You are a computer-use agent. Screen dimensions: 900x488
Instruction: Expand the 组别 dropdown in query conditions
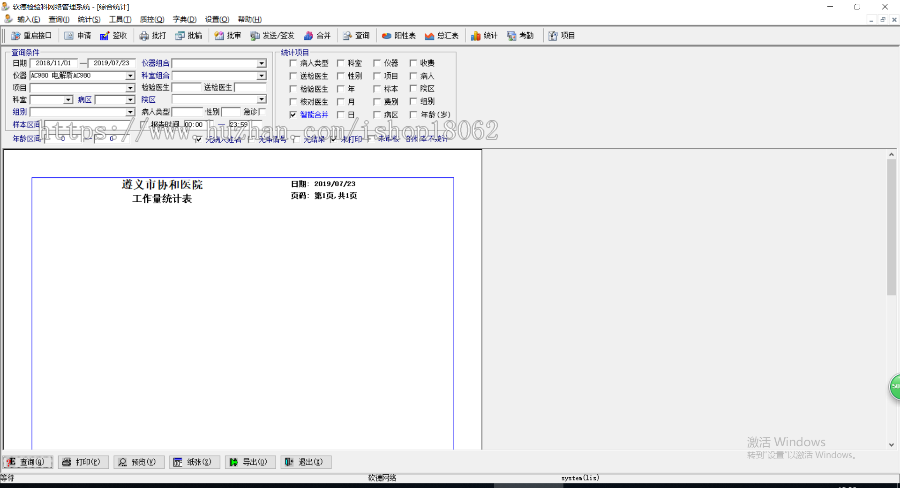(130, 112)
